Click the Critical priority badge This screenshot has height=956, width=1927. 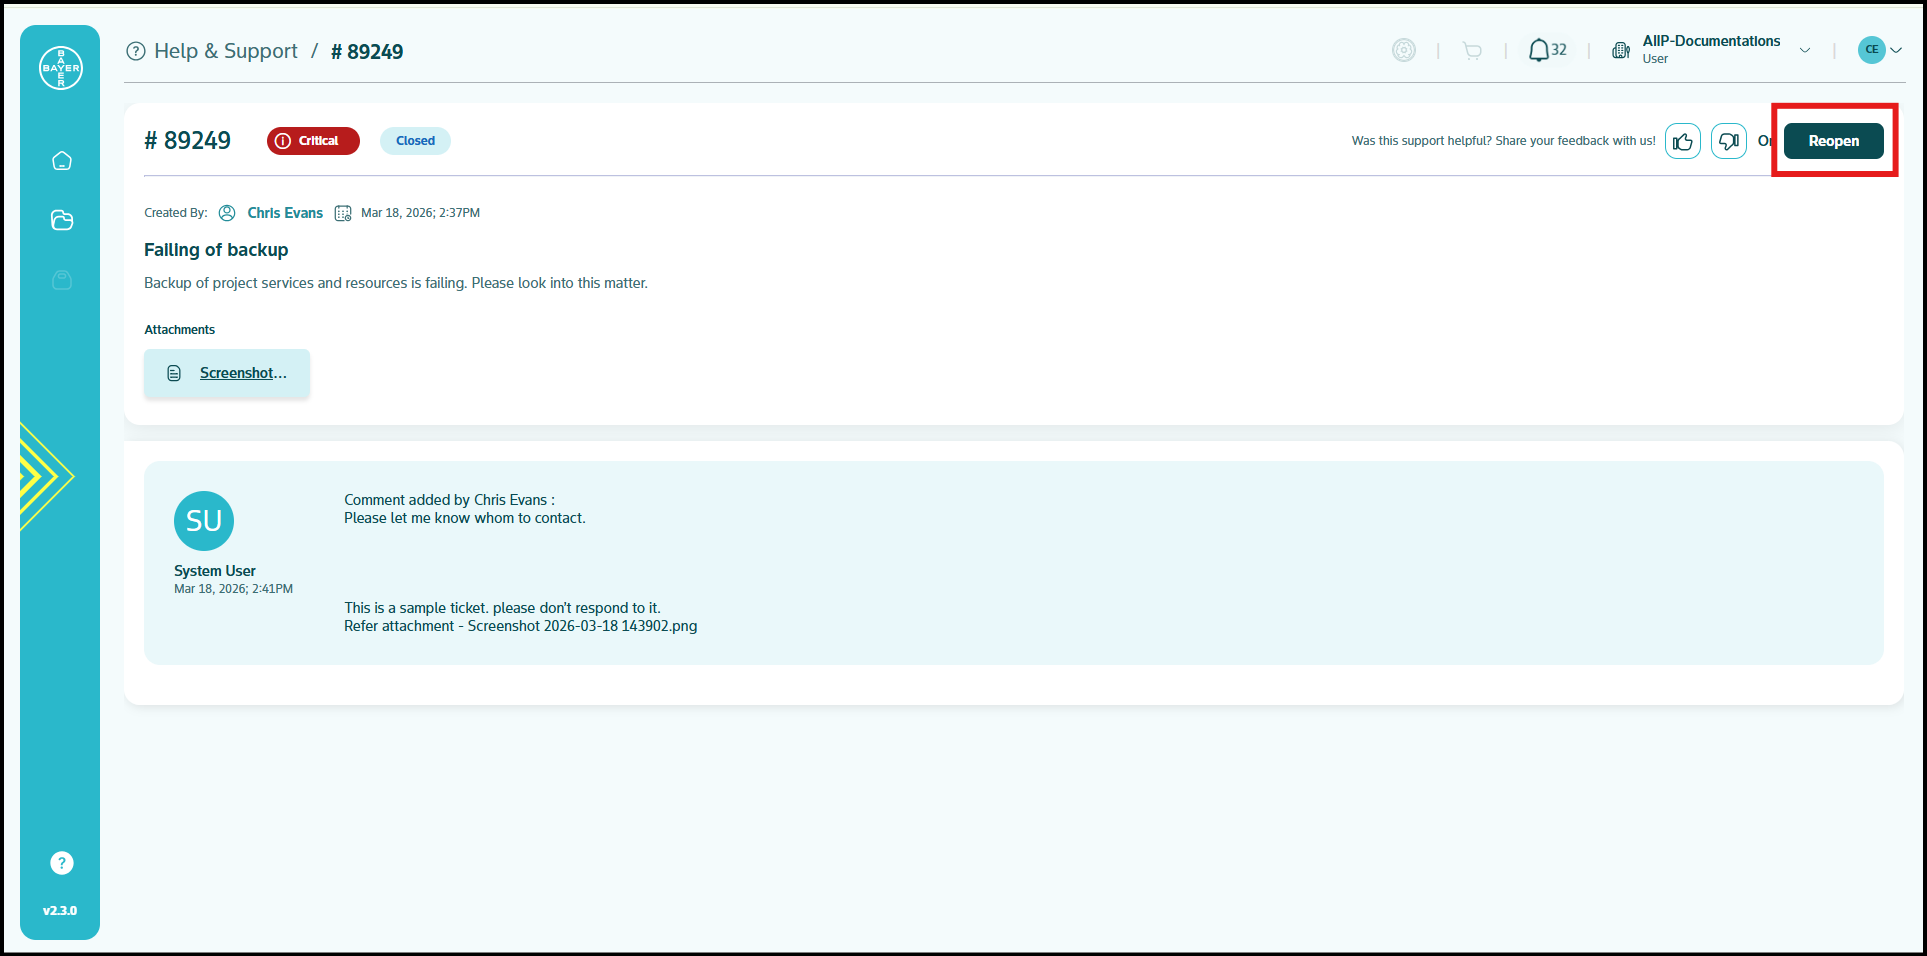[x=313, y=141]
